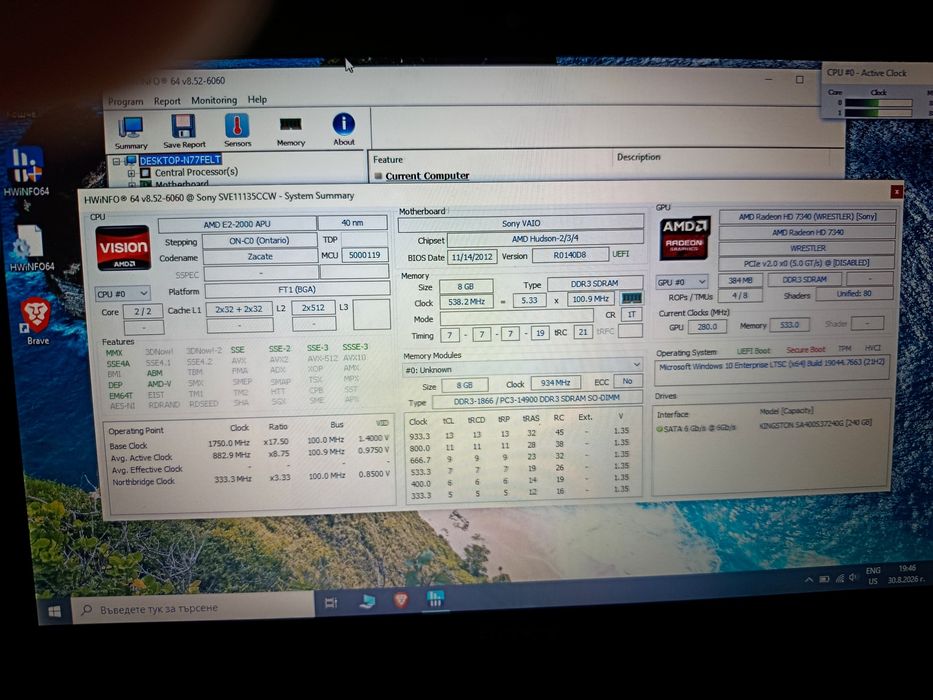Click the Base Clock 1750.0 MHz value
The width and height of the screenshot is (933, 700).
click(x=228, y=443)
